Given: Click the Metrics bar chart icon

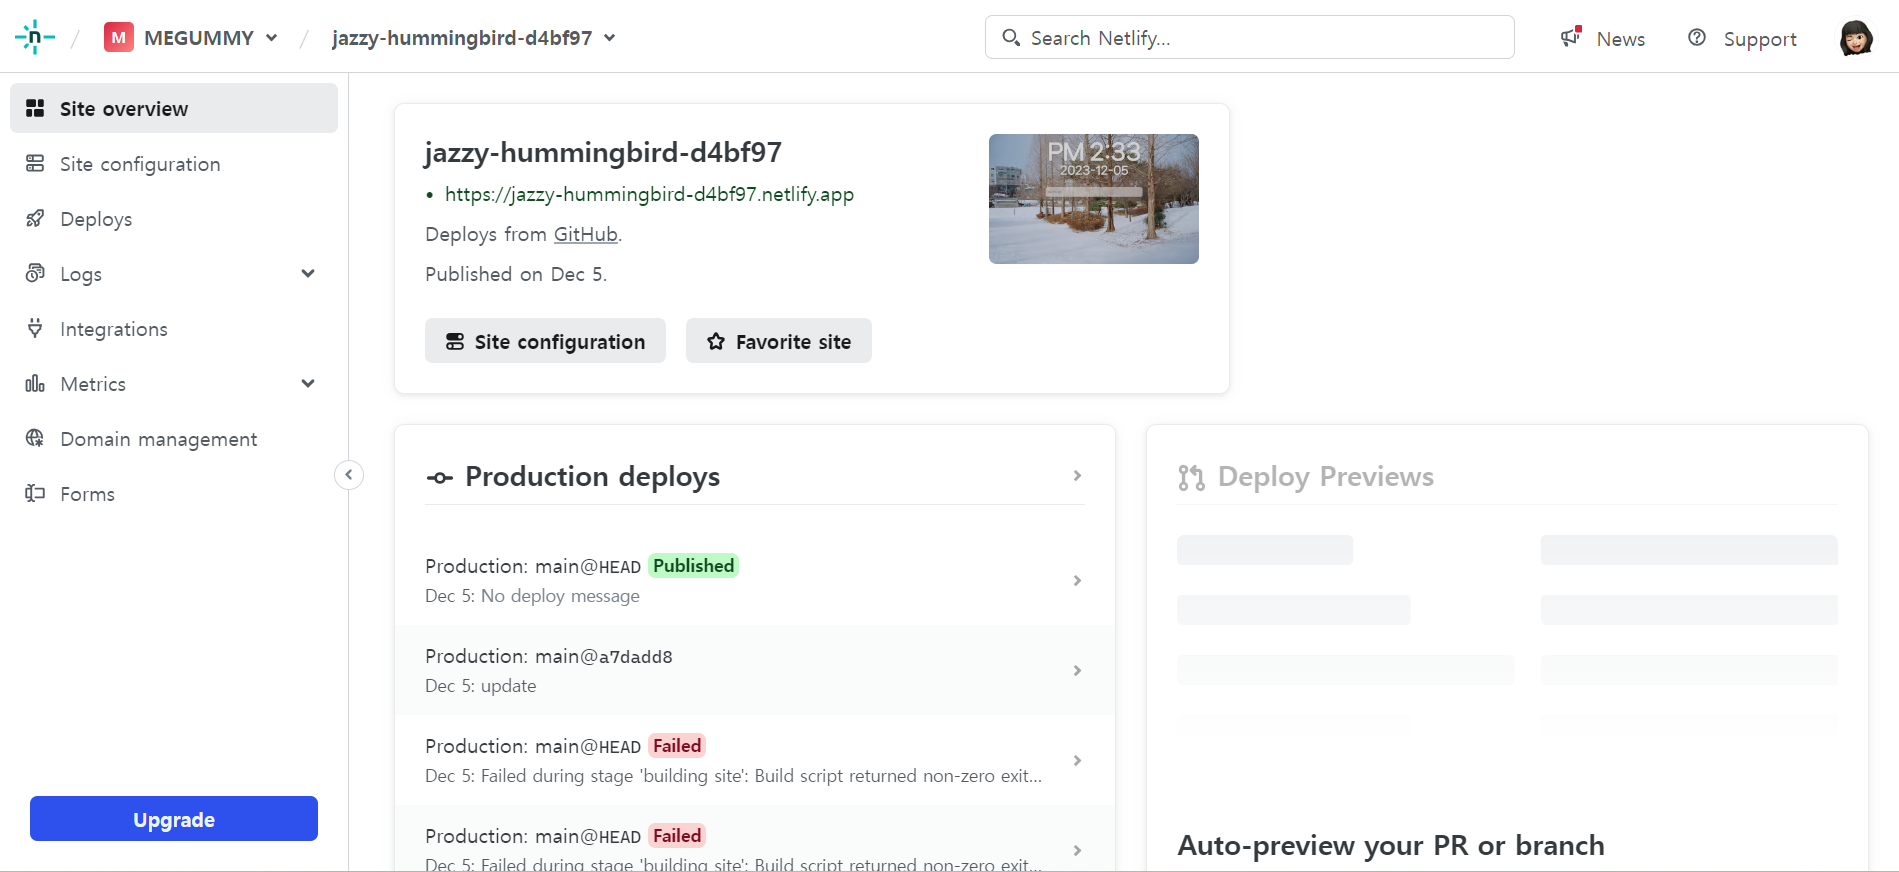Looking at the screenshot, I should pyautogui.click(x=35, y=383).
